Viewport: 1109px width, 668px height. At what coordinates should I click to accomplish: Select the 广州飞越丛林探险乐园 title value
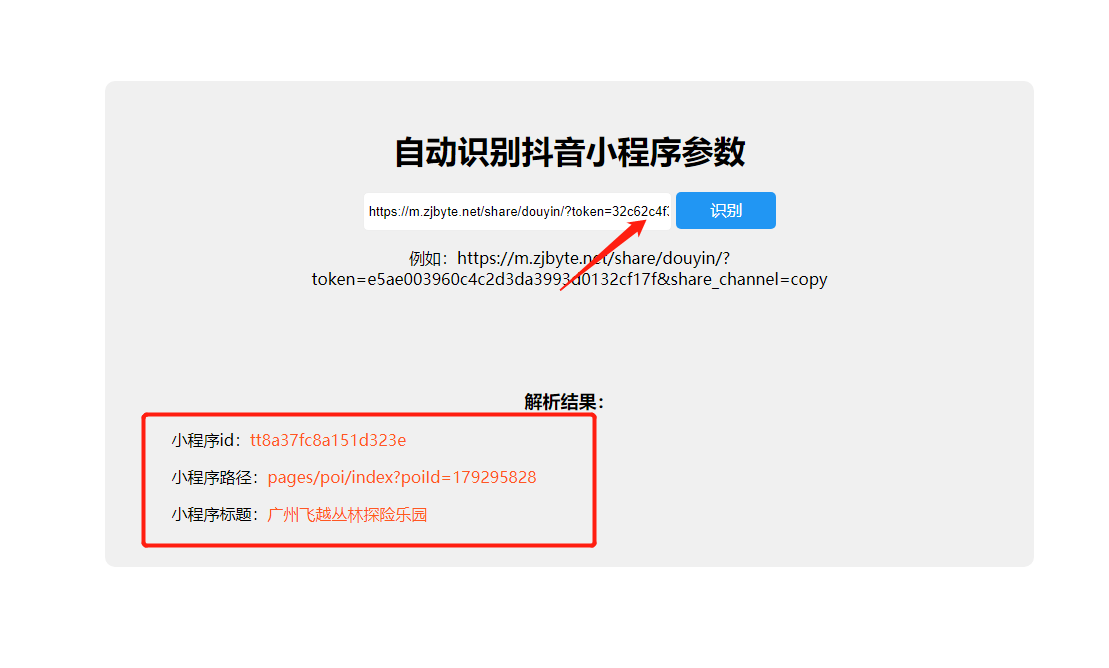click(x=347, y=514)
